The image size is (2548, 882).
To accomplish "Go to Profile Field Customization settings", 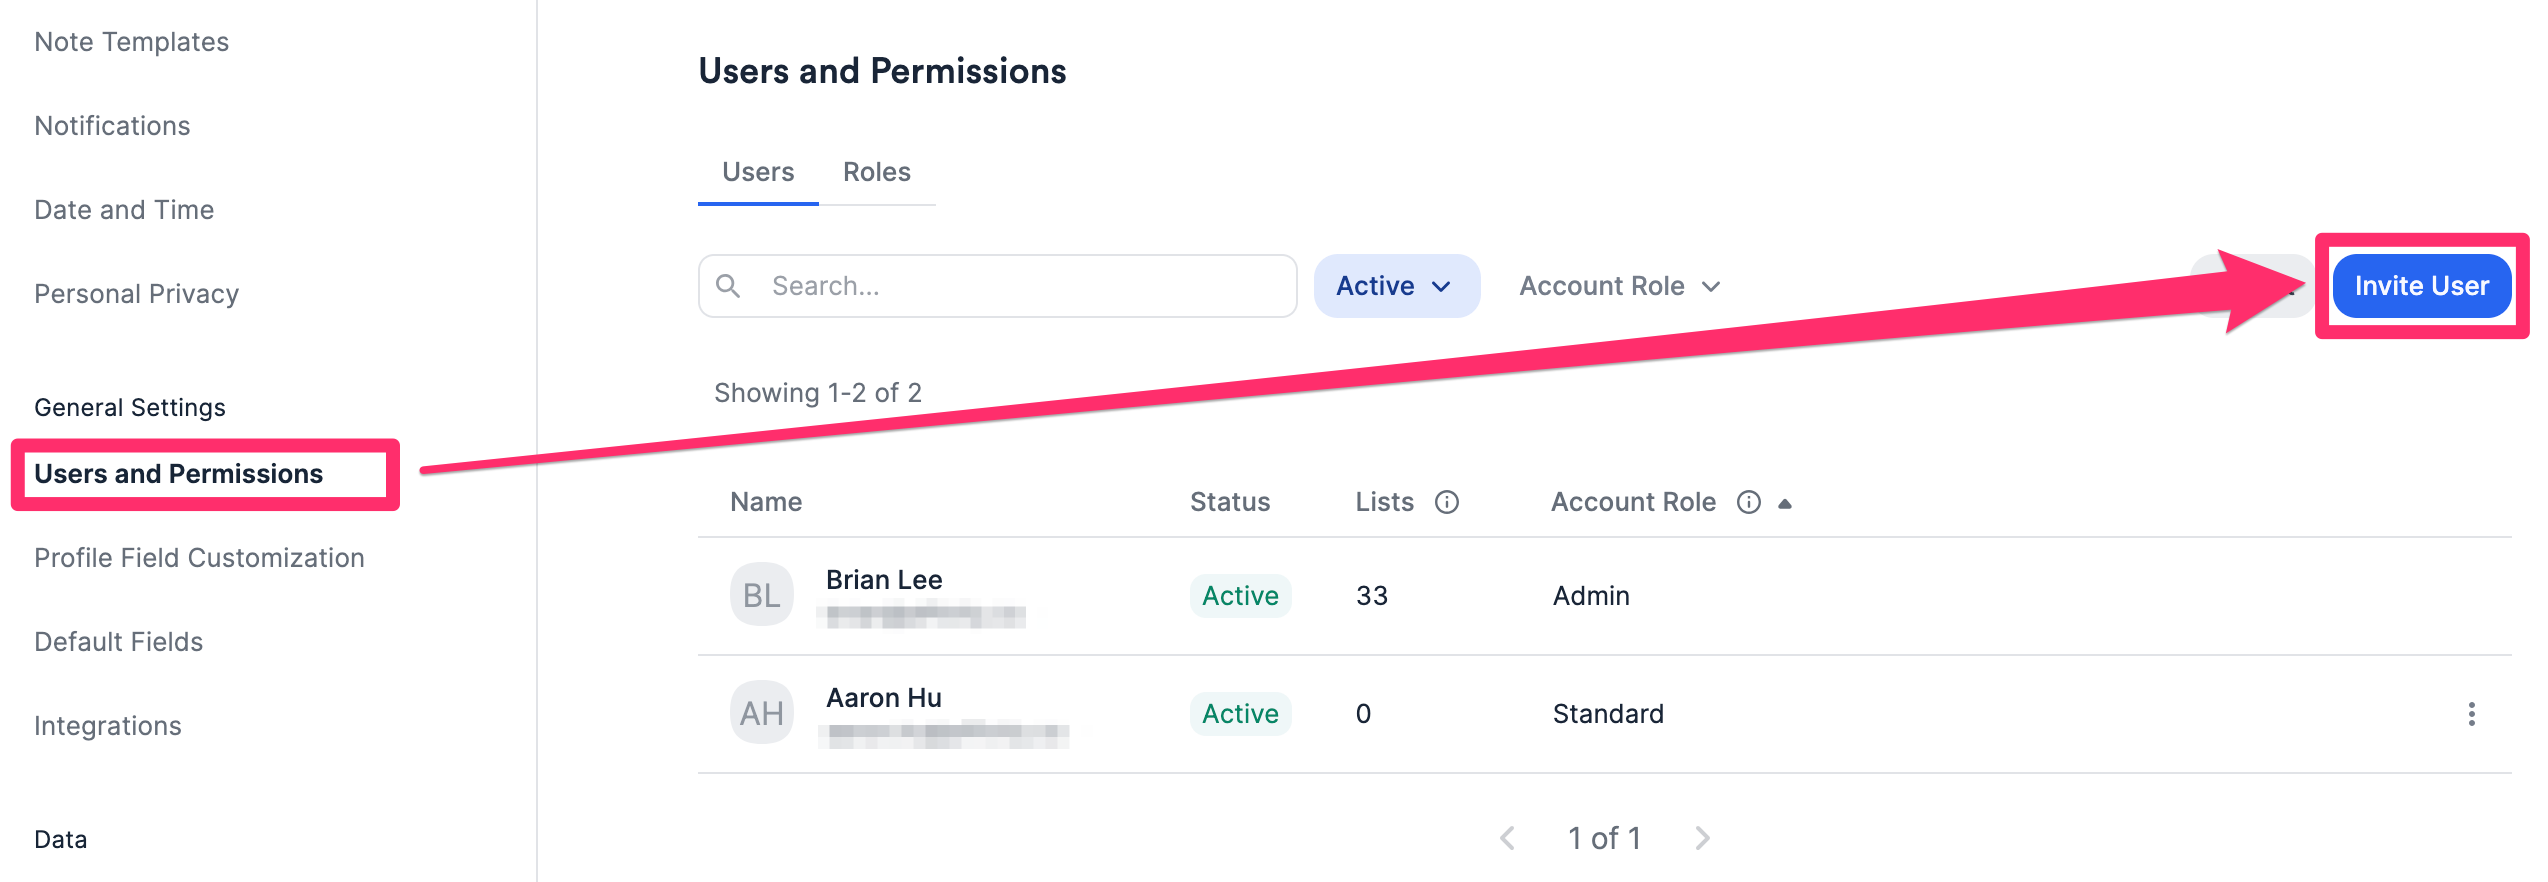I will tap(199, 557).
